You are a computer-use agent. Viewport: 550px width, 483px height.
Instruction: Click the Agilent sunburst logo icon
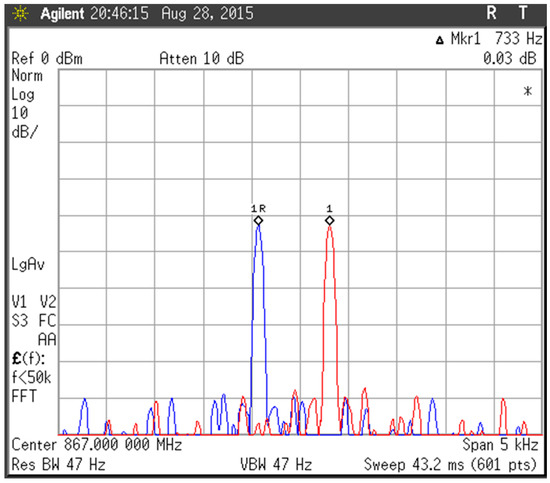click(20, 14)
